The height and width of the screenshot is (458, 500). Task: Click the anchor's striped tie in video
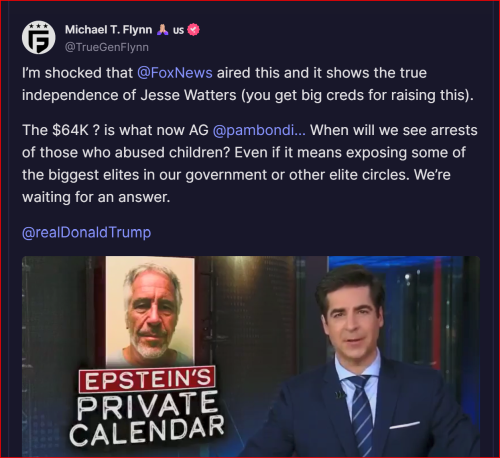tap(361, 415)
